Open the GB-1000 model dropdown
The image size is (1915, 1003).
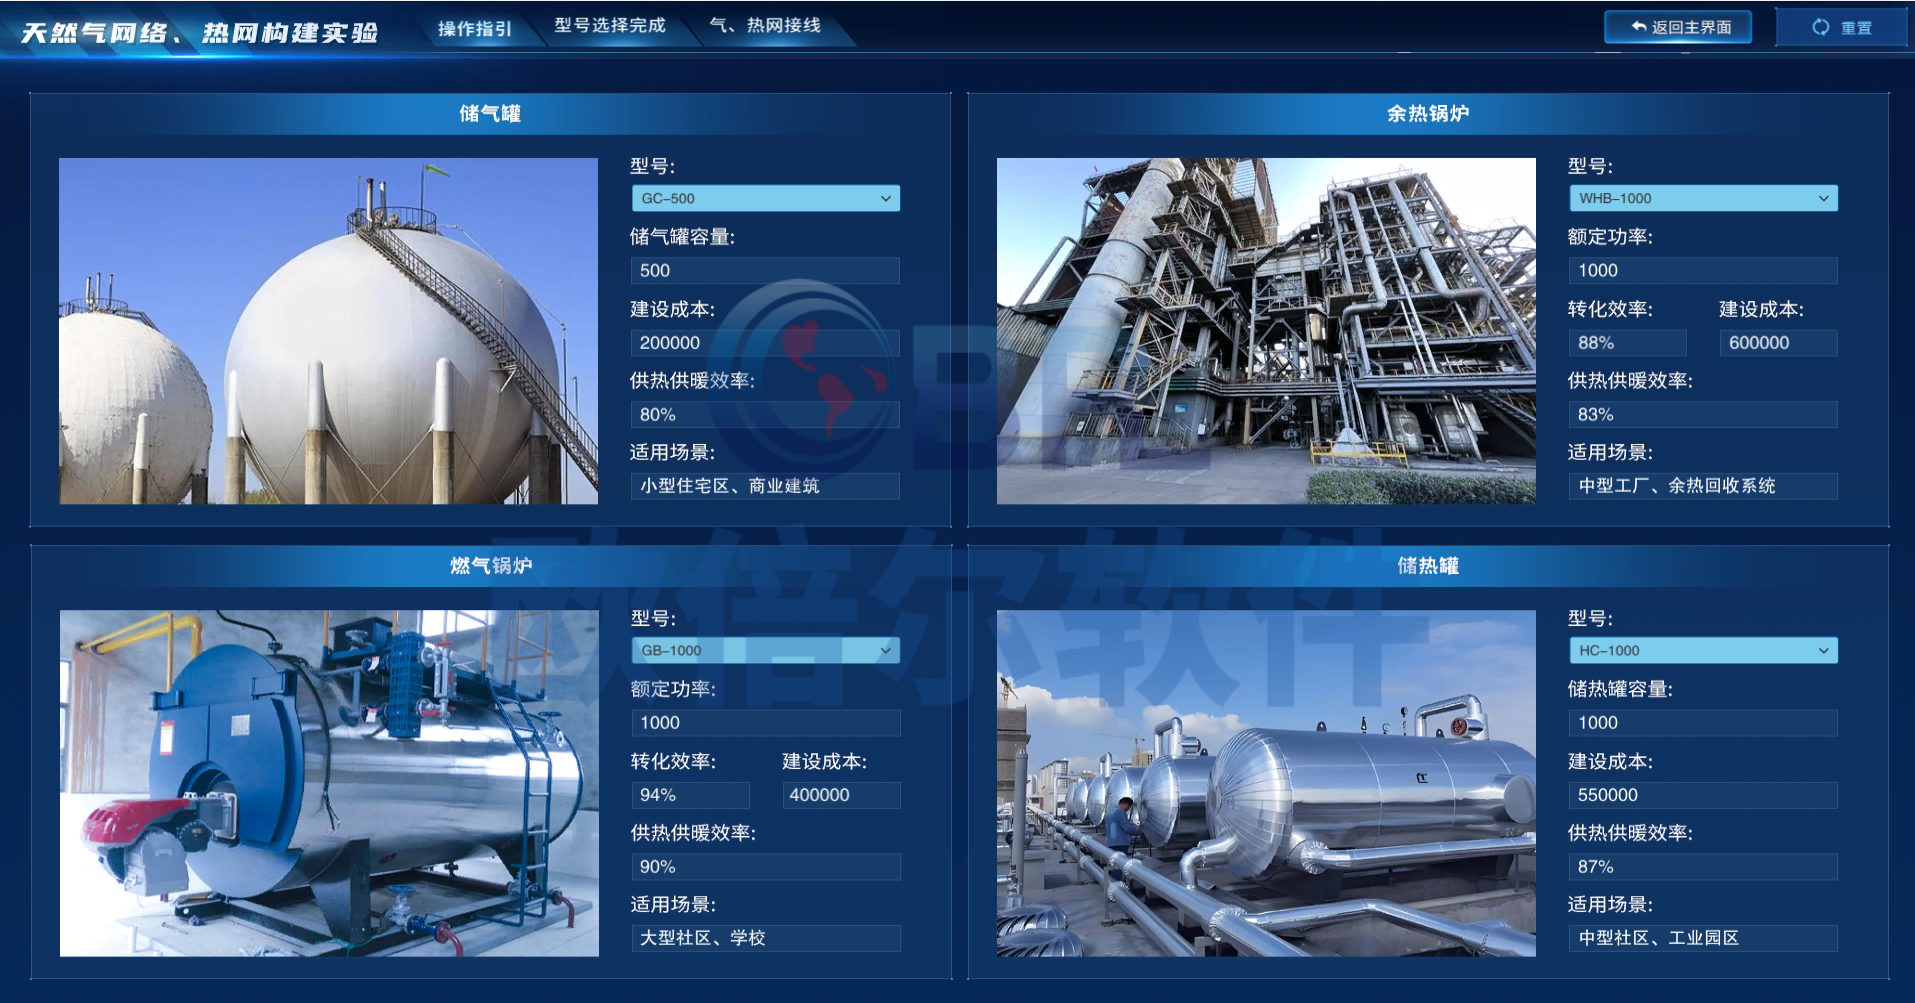[x=765, y=650]
